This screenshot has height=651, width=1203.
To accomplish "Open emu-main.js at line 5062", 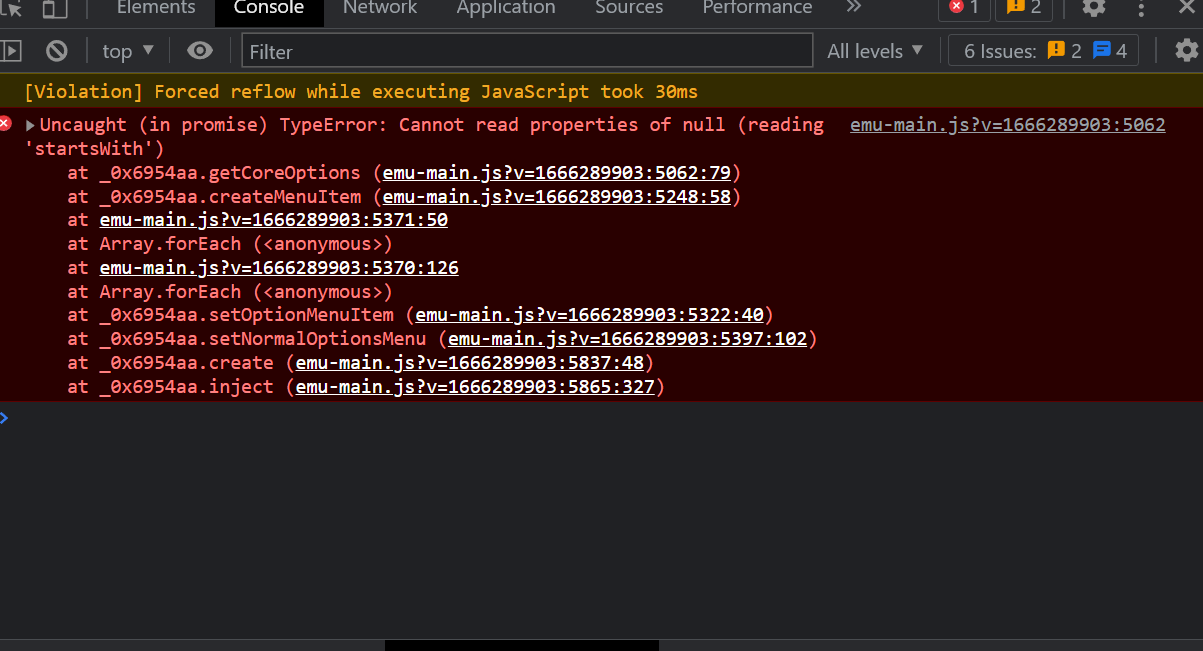I will click(x=1006, y=124).
